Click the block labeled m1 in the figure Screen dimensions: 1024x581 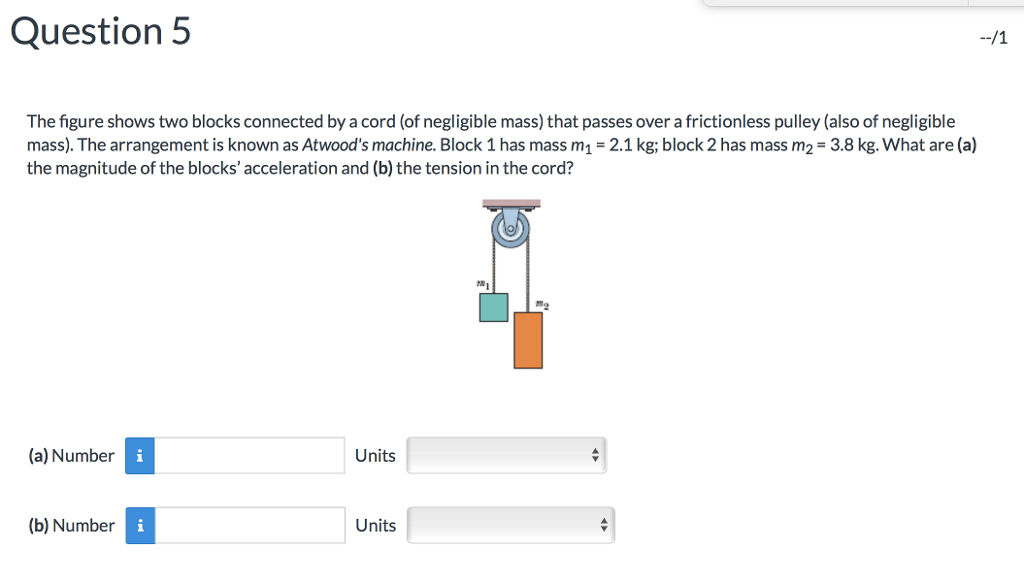(x=492, y=307)
